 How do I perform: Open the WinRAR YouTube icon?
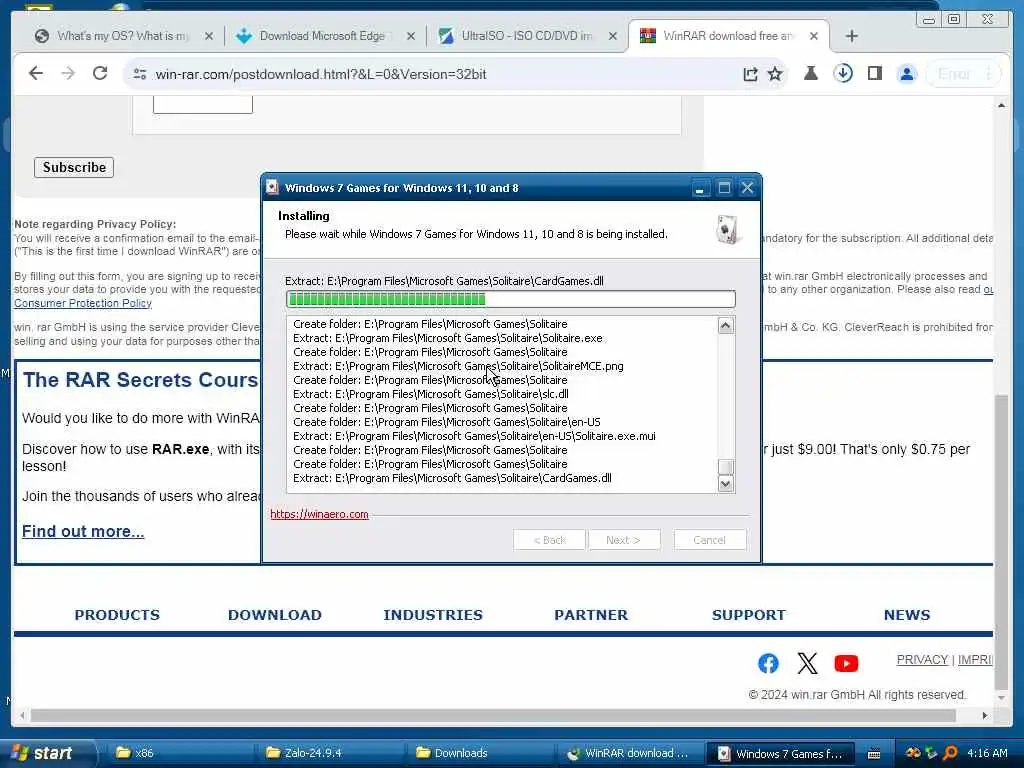[x=846, y=664]
